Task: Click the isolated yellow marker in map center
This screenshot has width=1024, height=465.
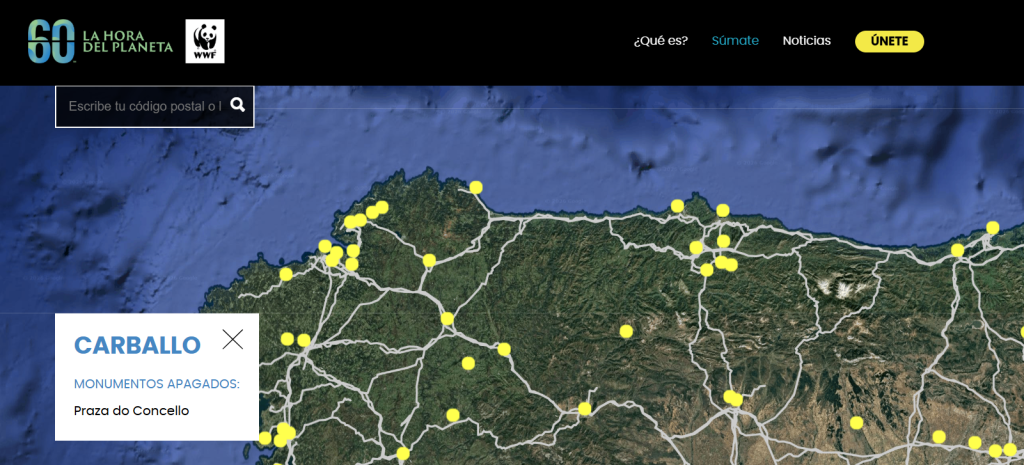Action: pos(626,331)
